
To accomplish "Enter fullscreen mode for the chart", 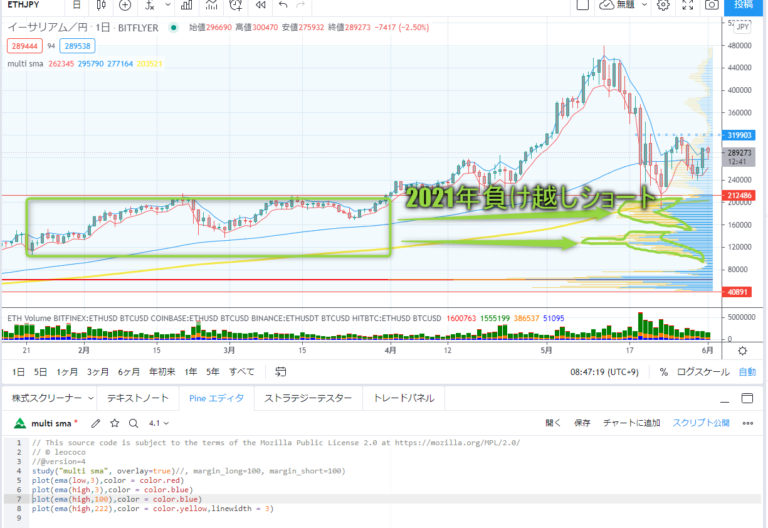I will click(686, 5).
